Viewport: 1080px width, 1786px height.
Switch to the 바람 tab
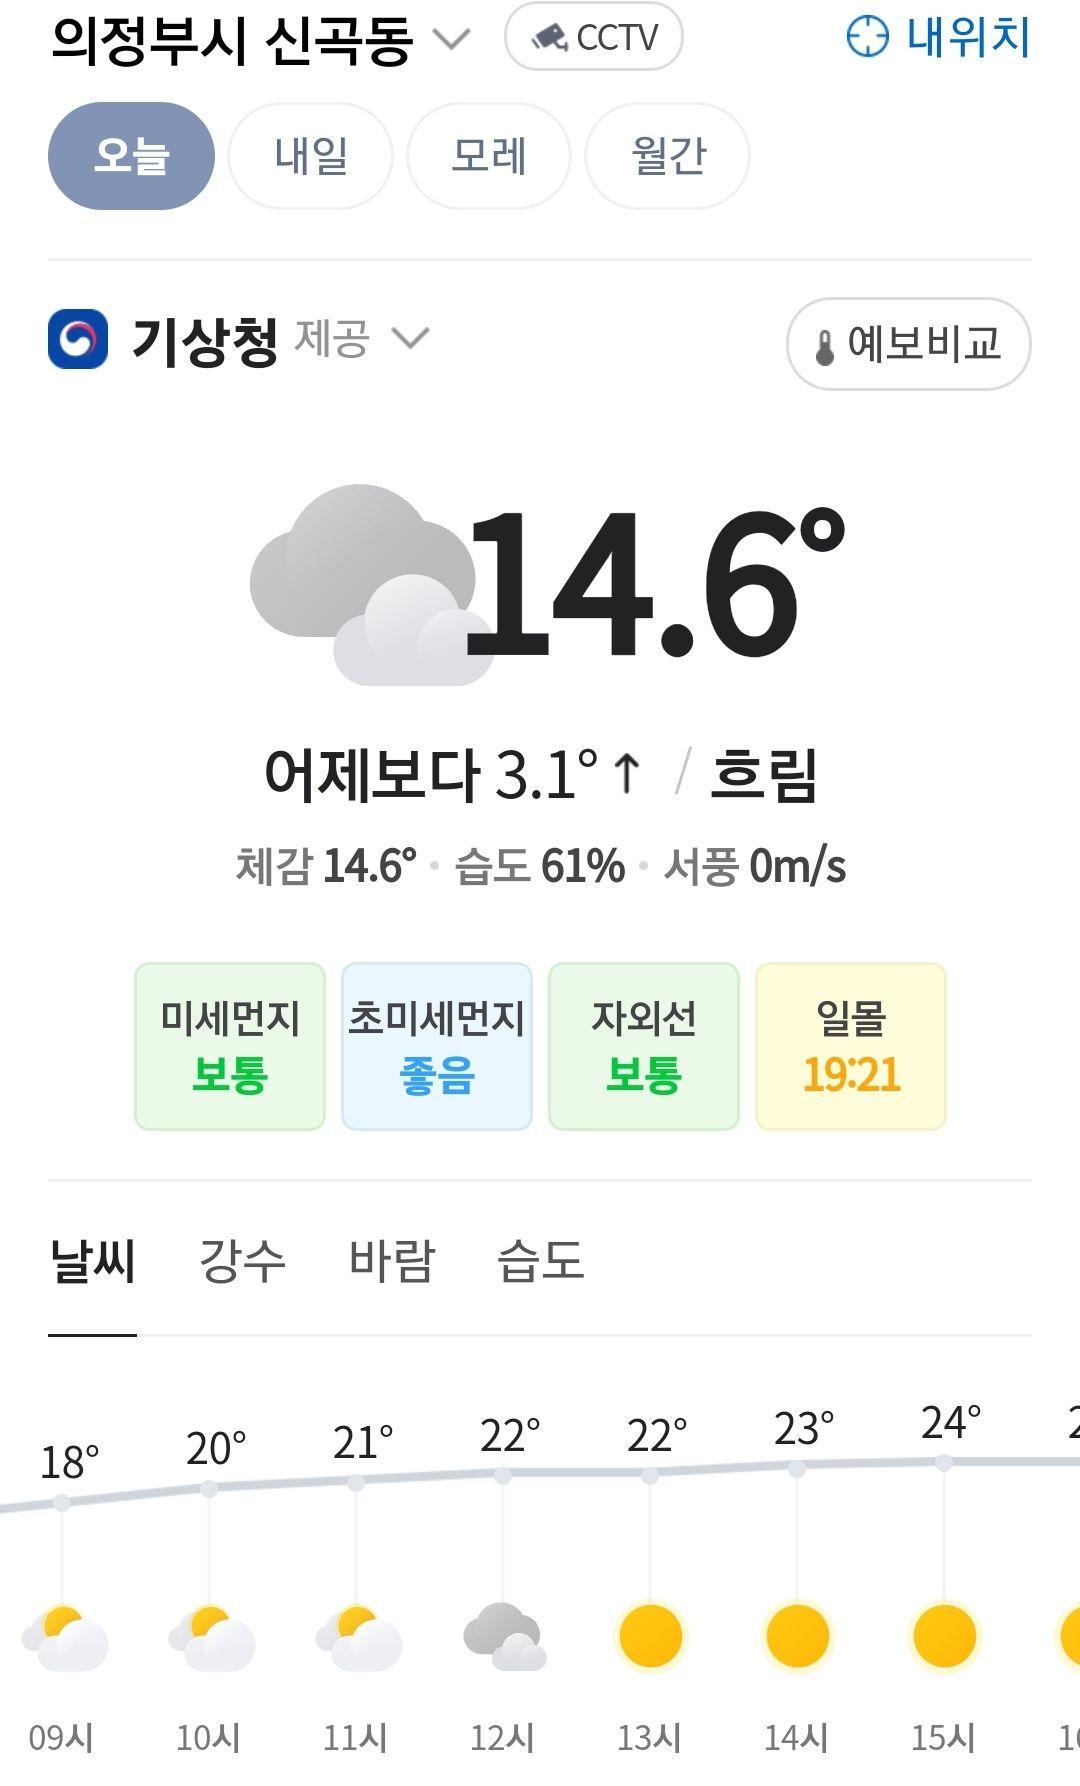click(392, 1260)
